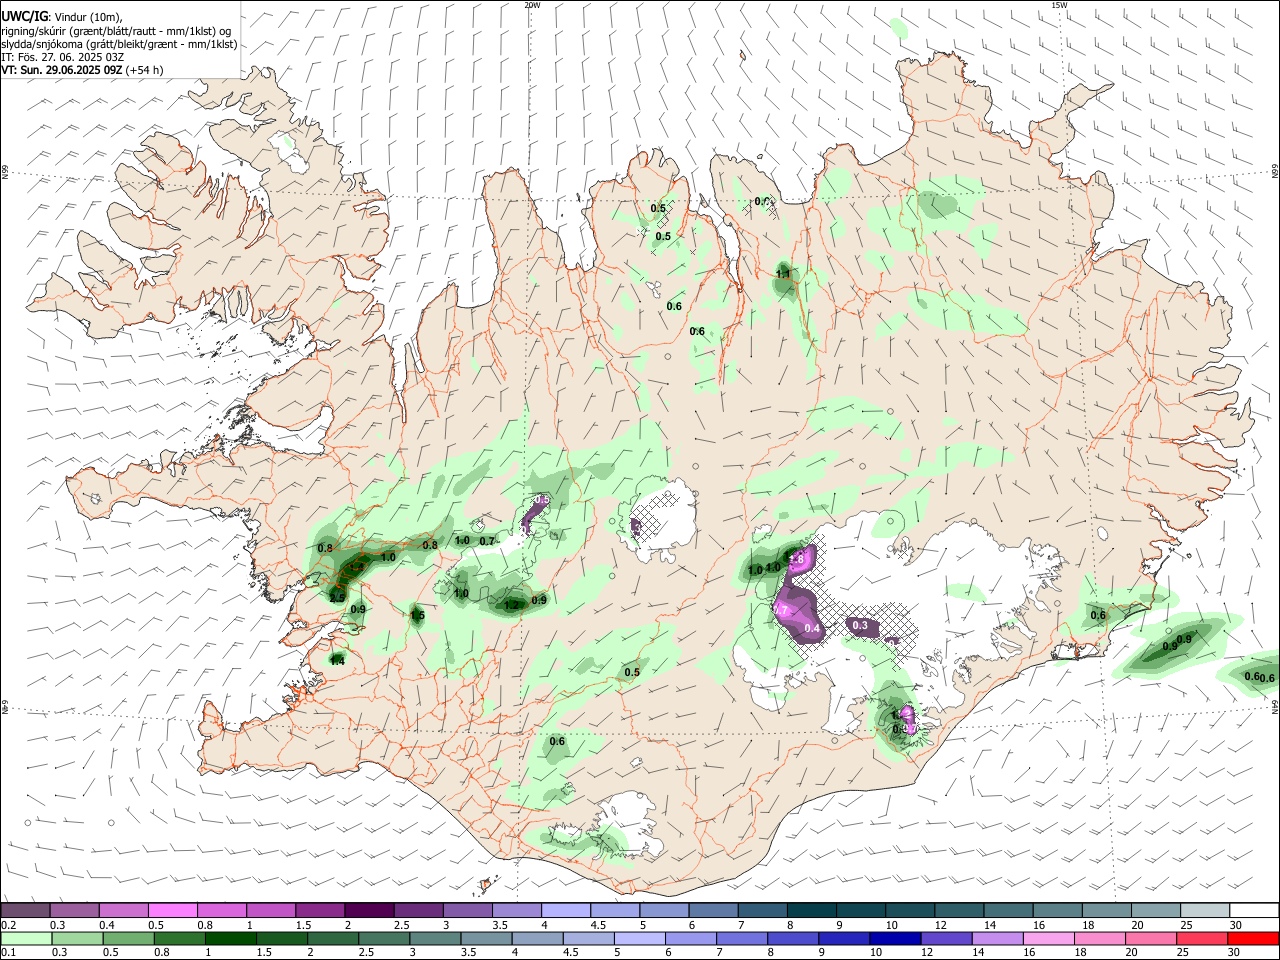
Task: Click the 'IT: Fös. 27. 06. 2025 03Z' line
Action: coord(62,57)
